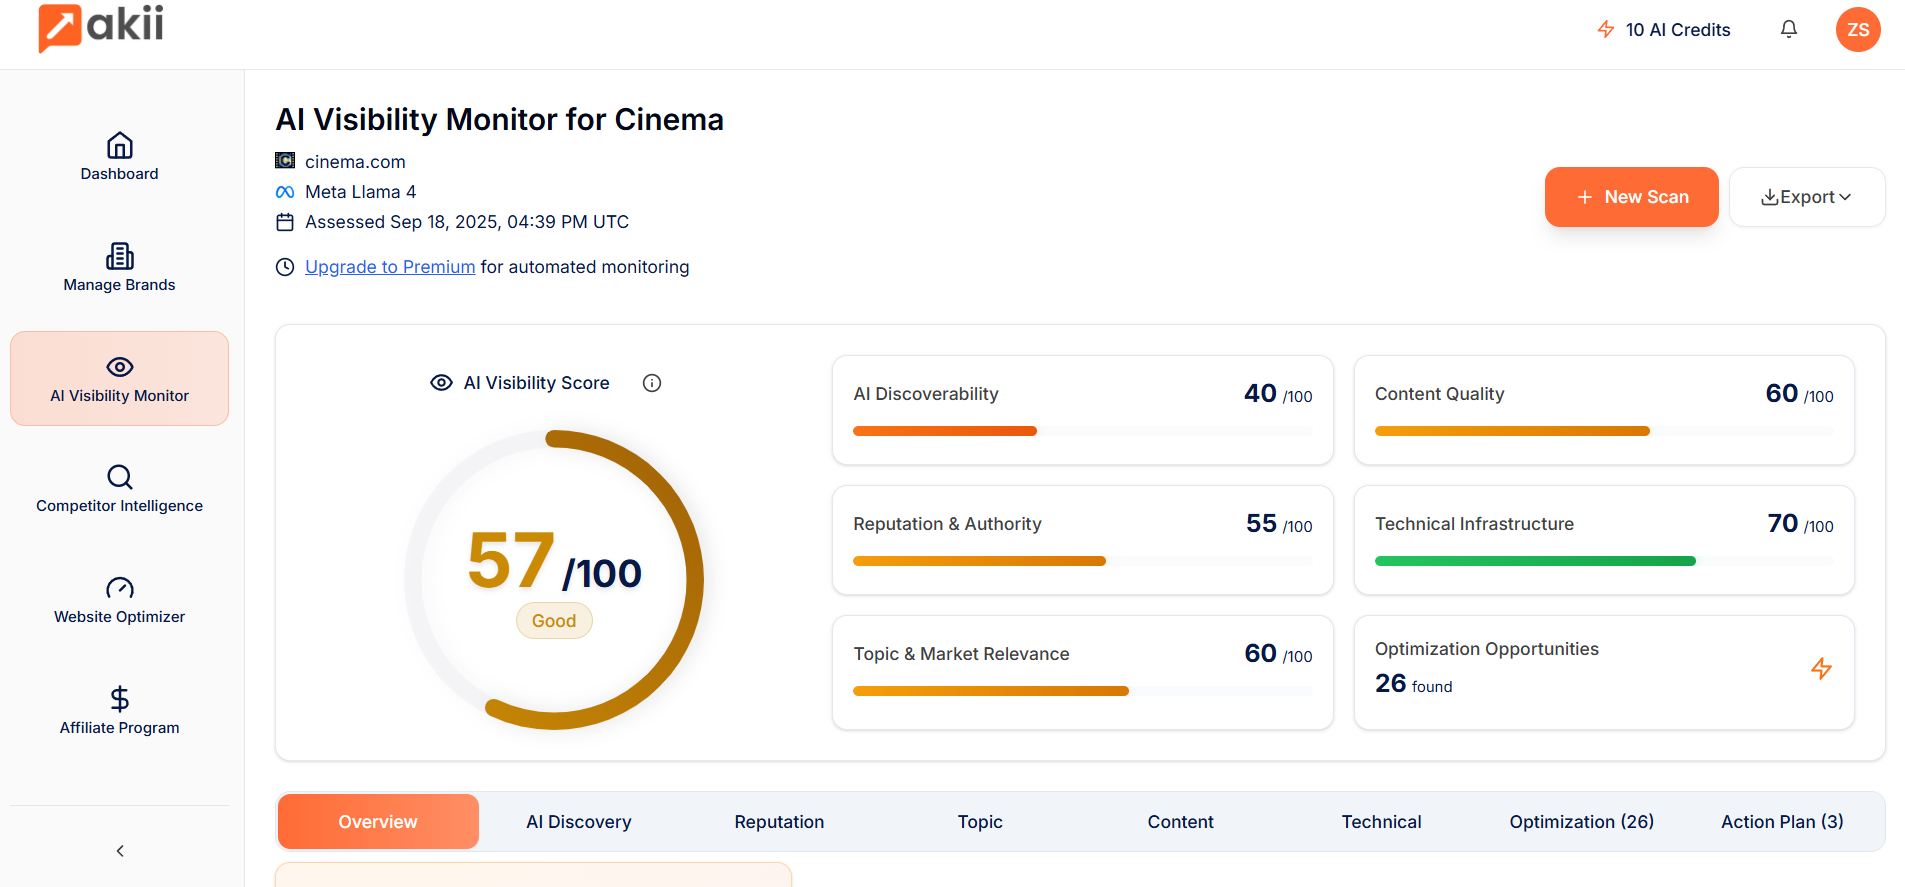Switch to the AI Discovery tab

[578, 822]
